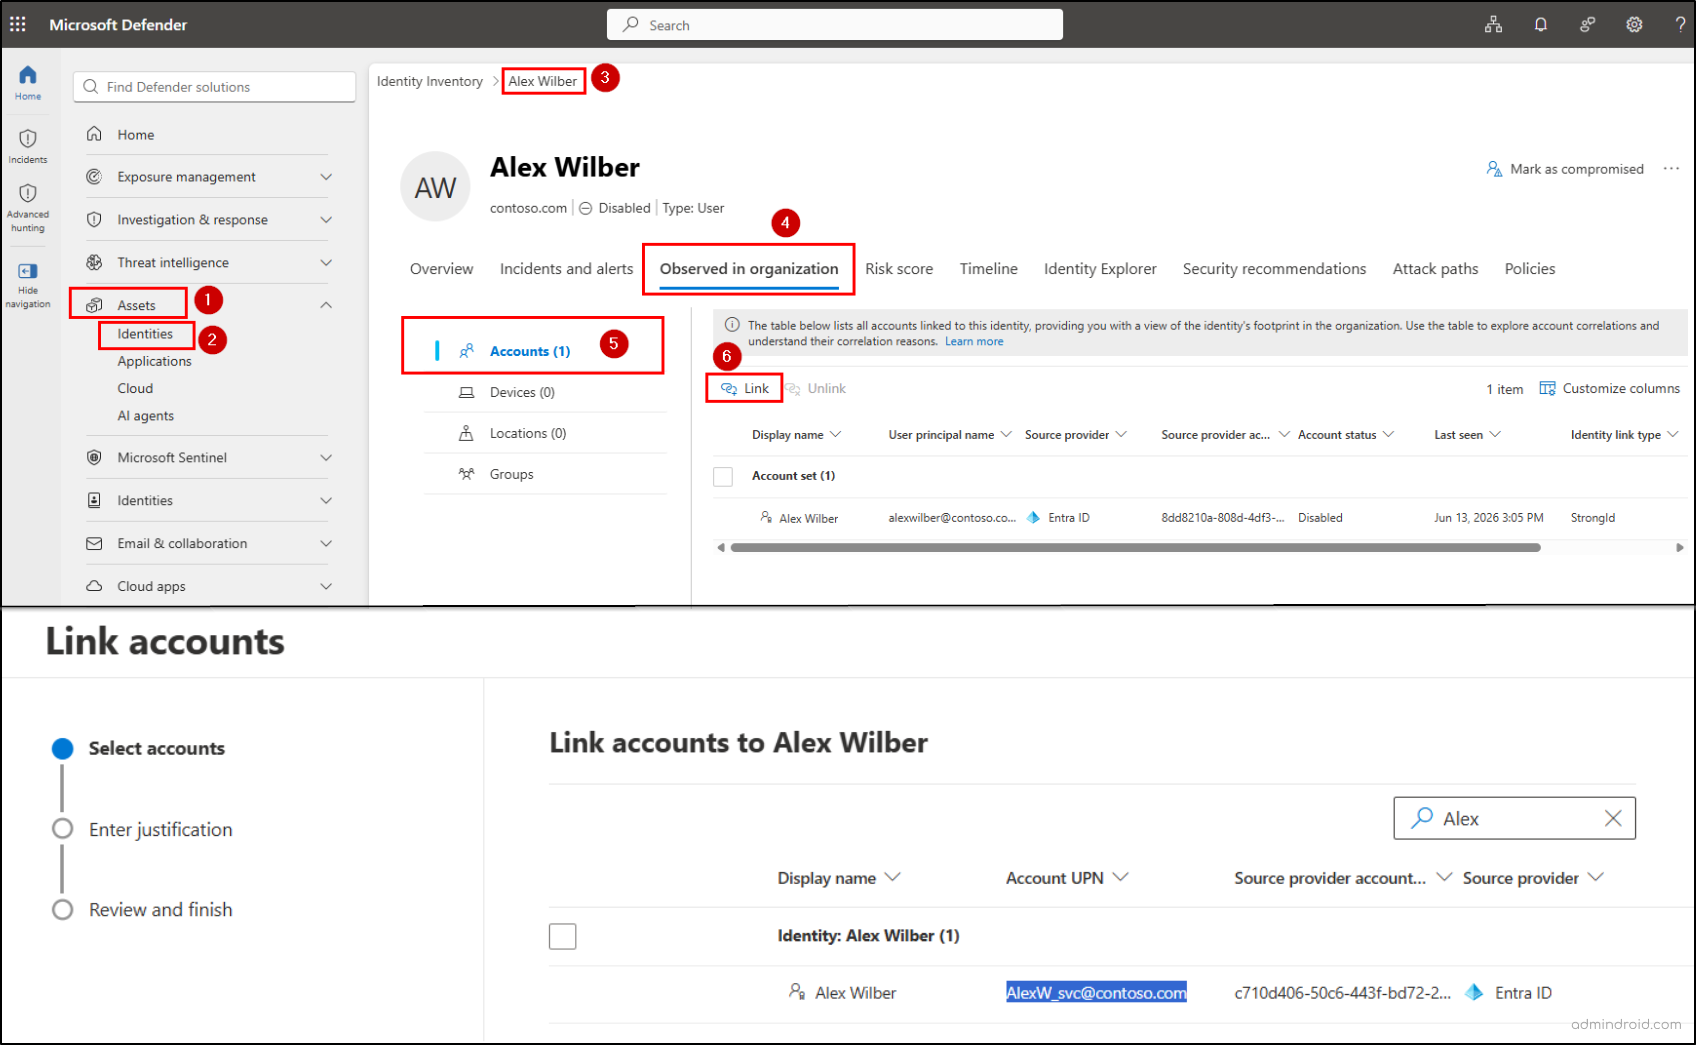Click the Find Defender solutions field
Screen dimensions: 1696x1045
[x=214, y=87]
